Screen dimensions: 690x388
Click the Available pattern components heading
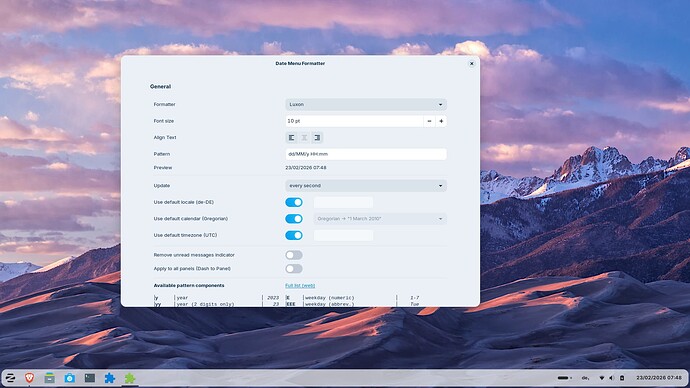point(189,286)
